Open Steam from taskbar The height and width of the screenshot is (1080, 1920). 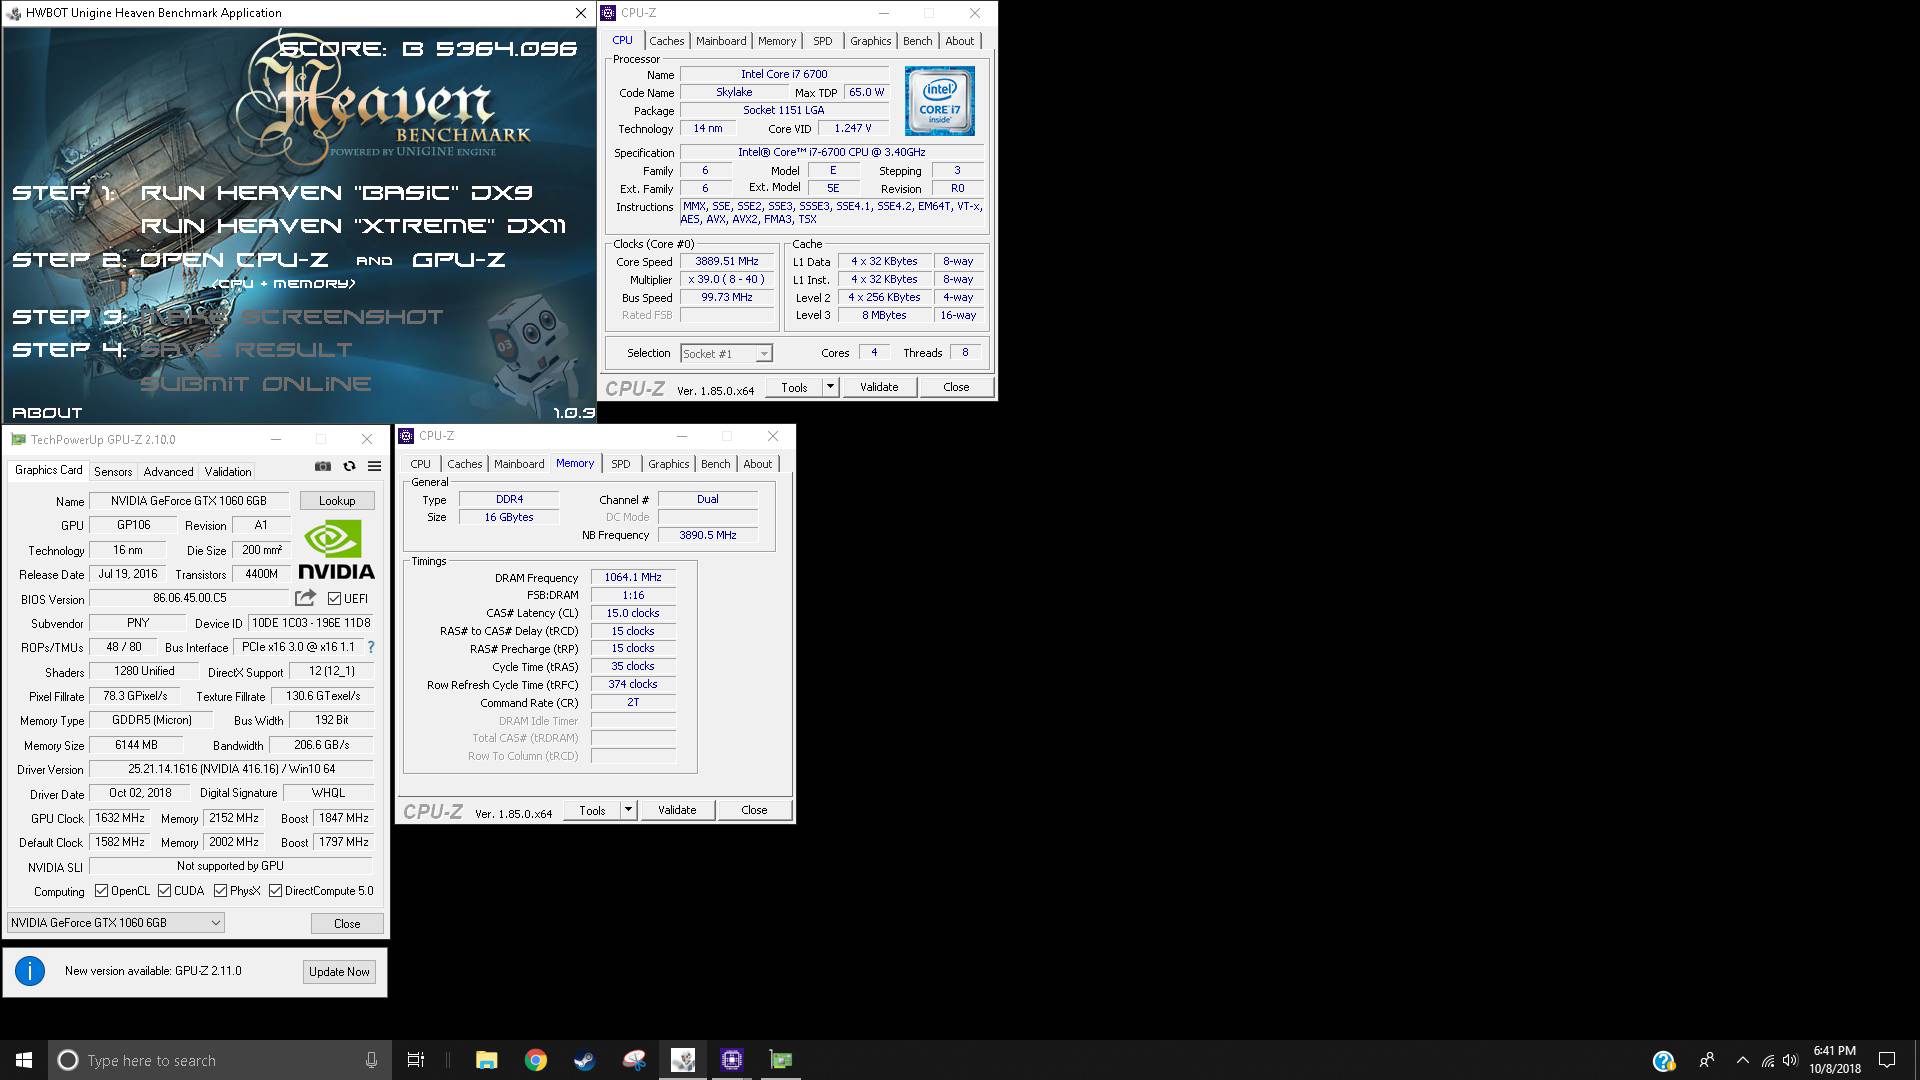584,1060
